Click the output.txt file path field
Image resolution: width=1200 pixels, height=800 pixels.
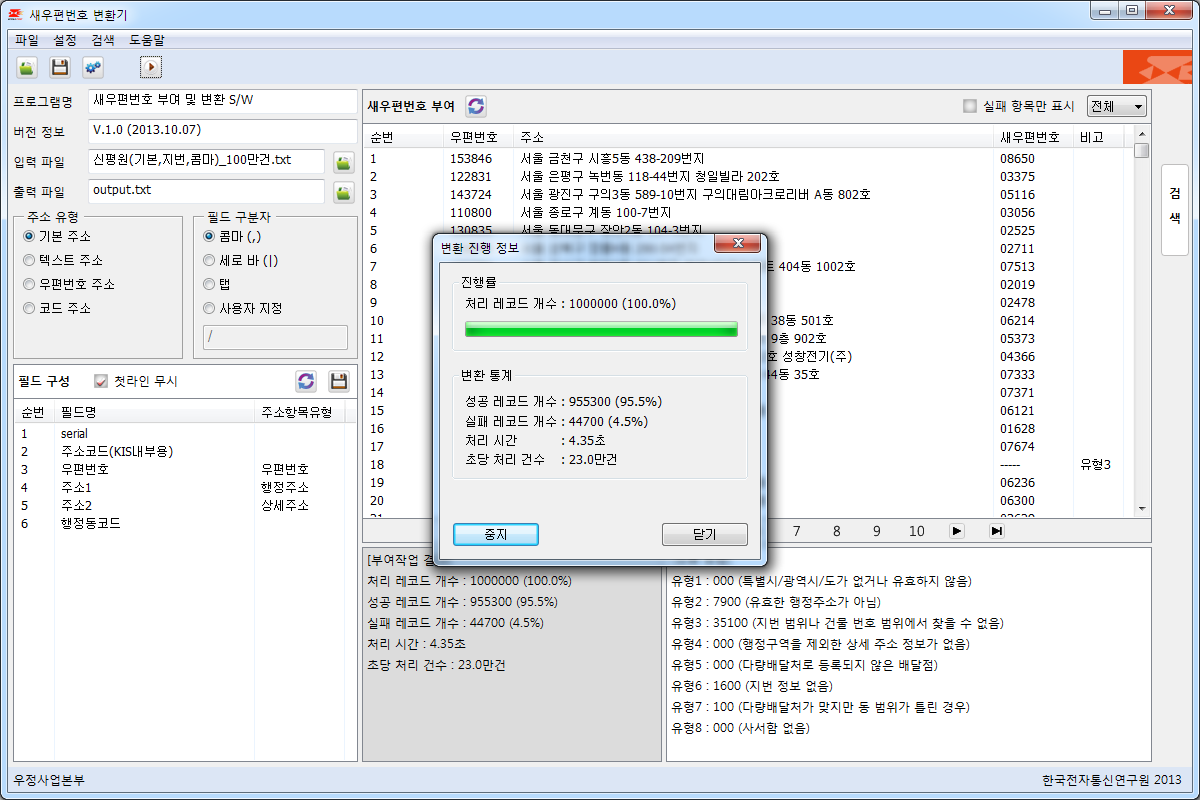(x=207, y=190)
